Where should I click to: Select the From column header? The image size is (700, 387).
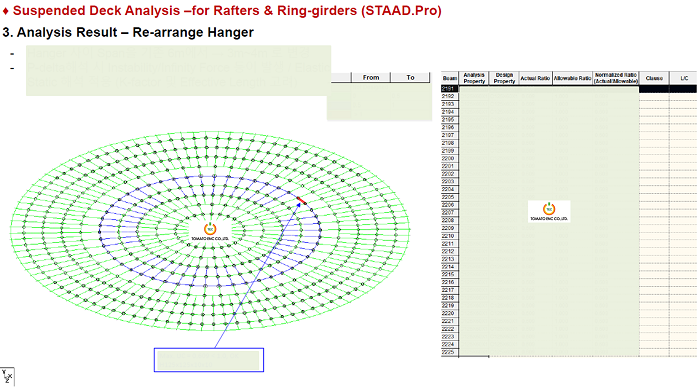click(371, 77)
